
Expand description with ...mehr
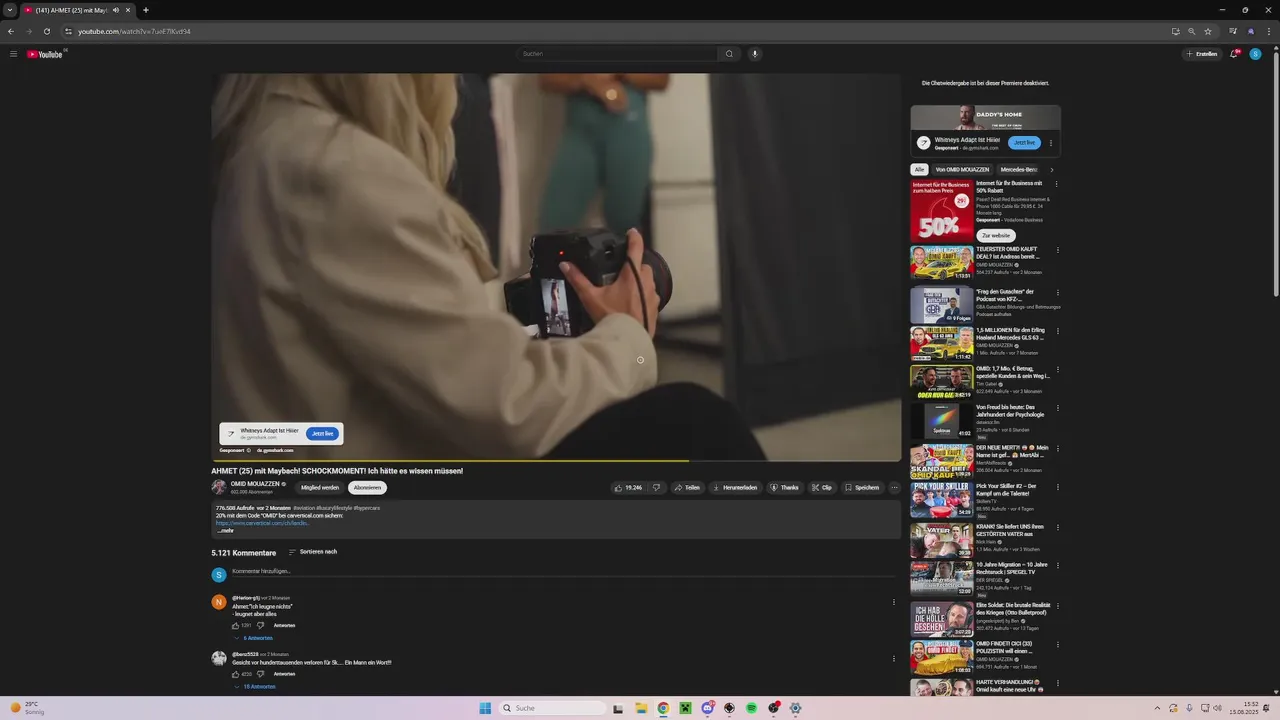[226, 531]
